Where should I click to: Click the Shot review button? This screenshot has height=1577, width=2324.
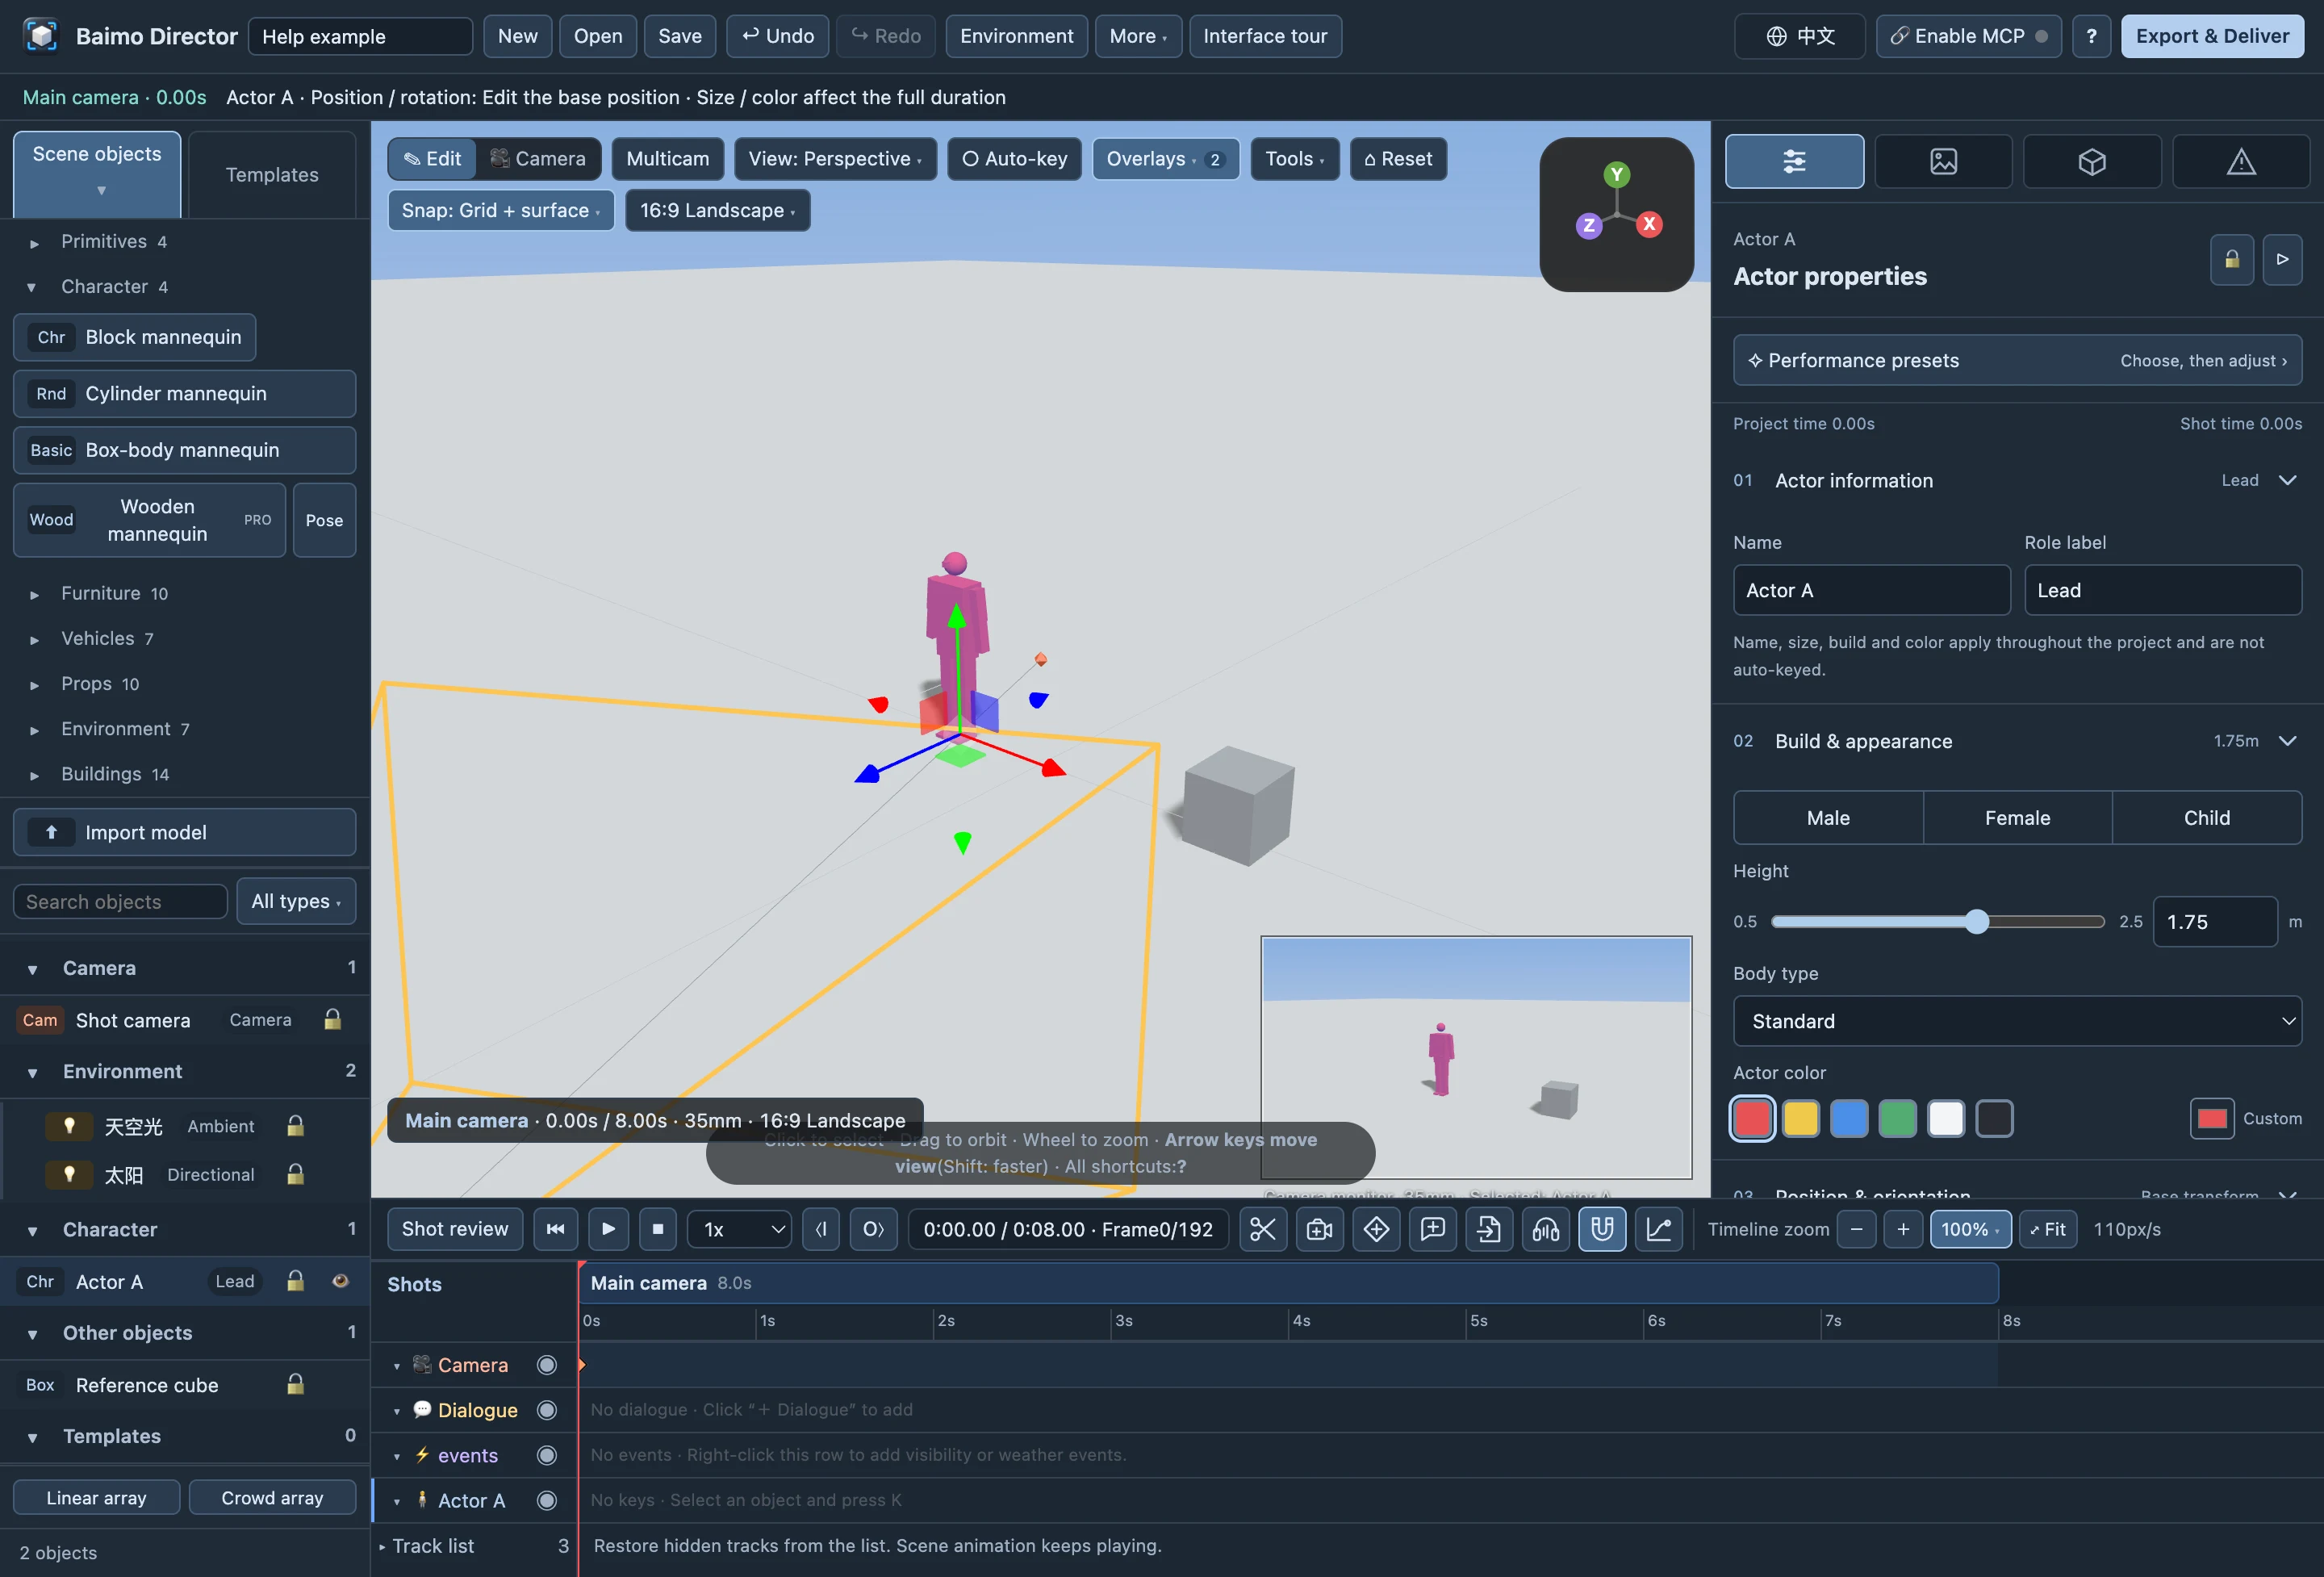pyautogui.click(x=455, y=1229)
